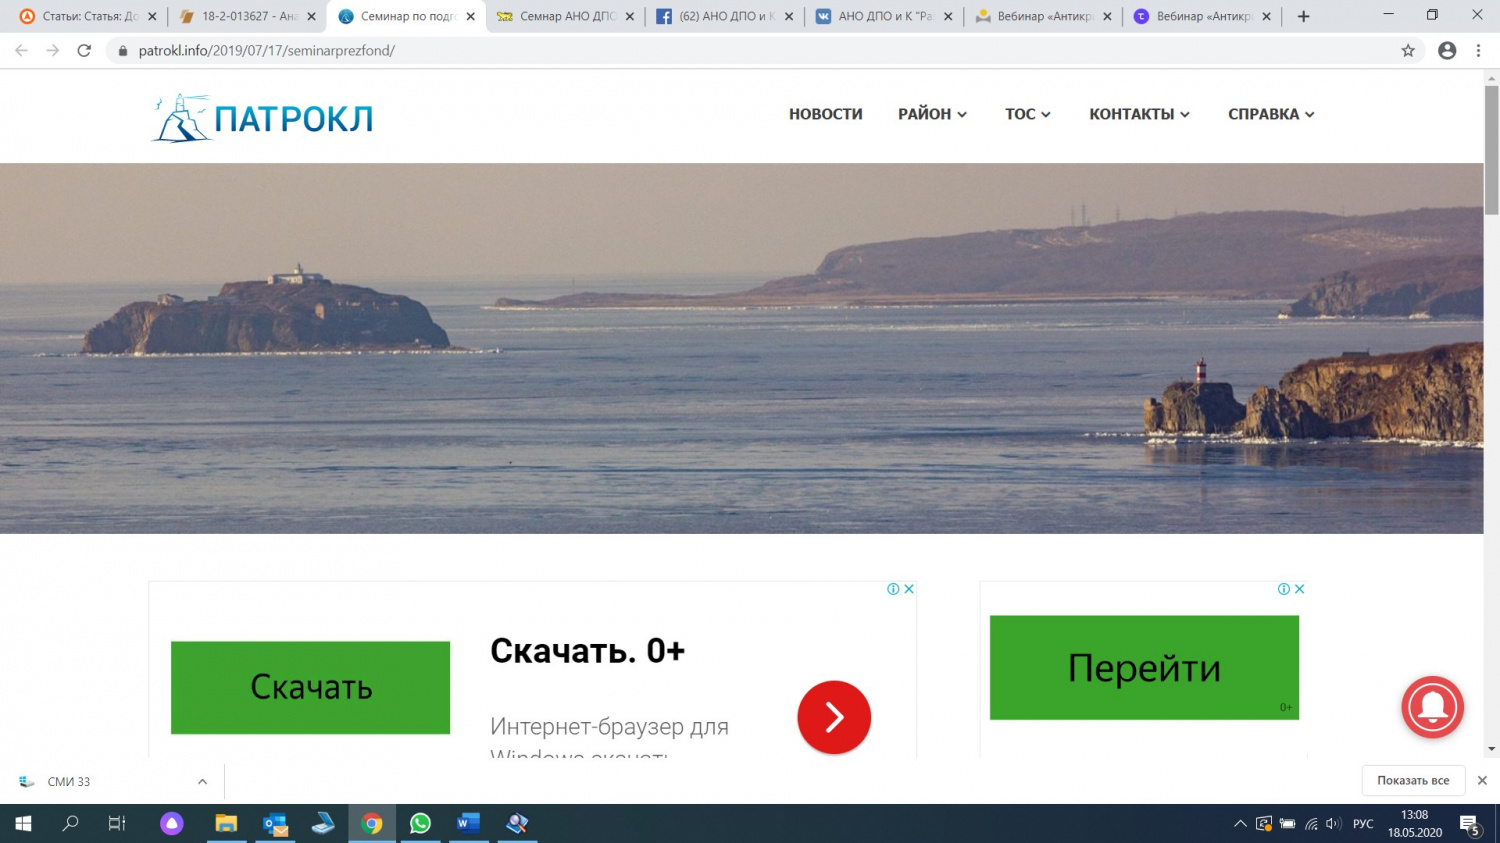Open a new browser tab
The width and height of the screenshot is (1500, 843).
[x=1303, y=16]
